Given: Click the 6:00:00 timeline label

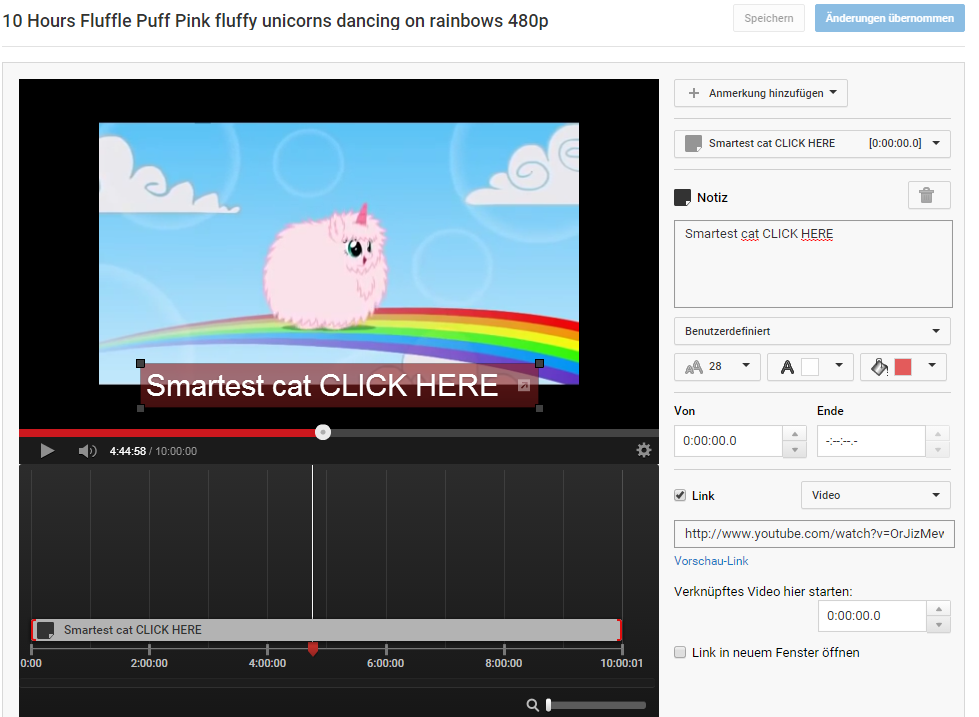Looking at the screenshot, I should (x=385, y=663).
